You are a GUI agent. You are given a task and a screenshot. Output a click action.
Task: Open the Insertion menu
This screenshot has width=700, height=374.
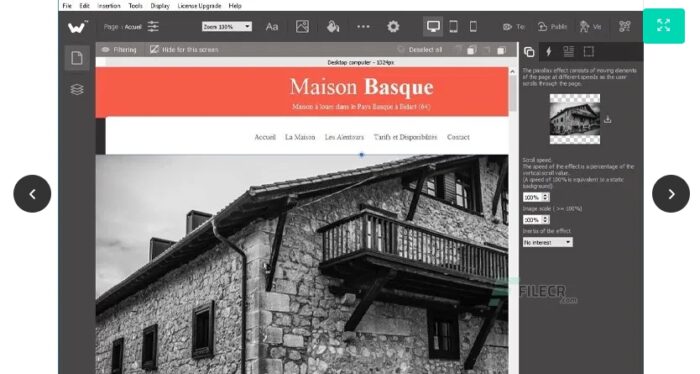point(109,6)
